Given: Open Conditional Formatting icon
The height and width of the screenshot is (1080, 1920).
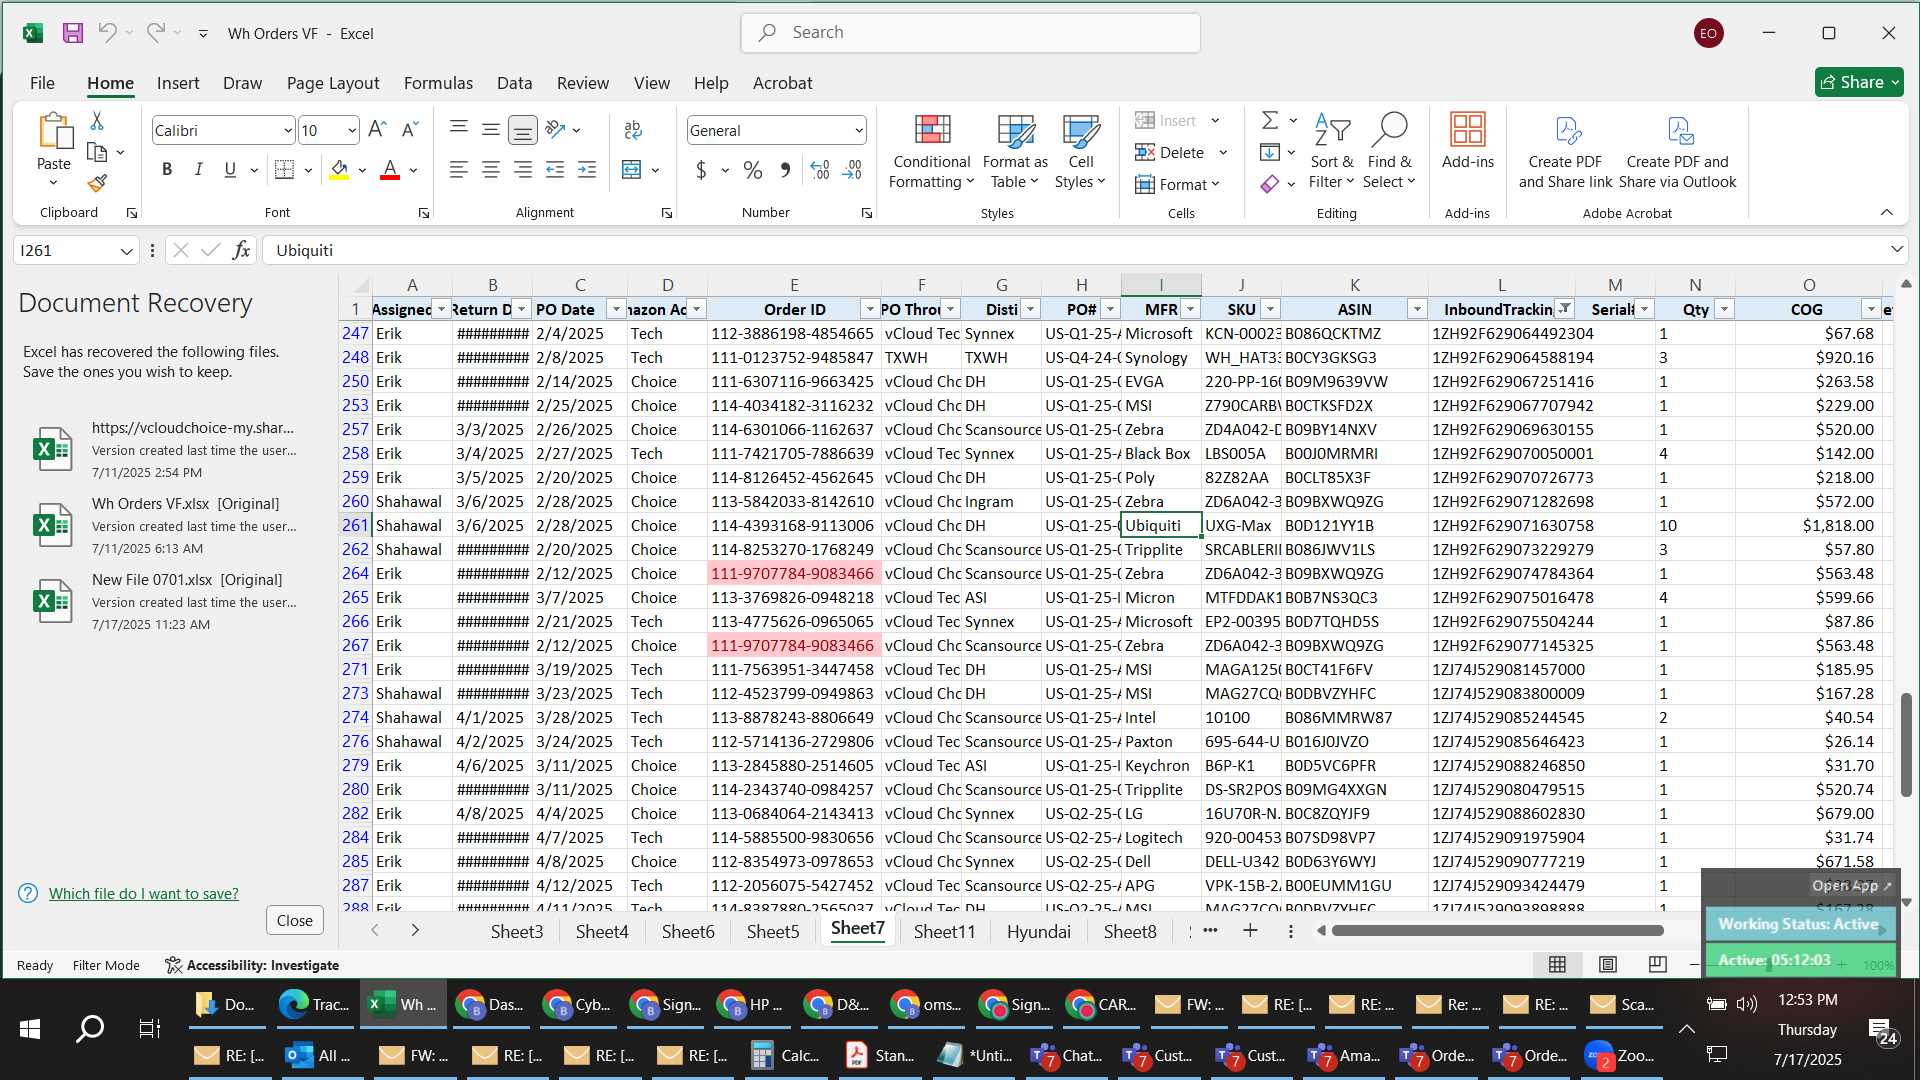Looking at the screenshot, I should point(932,130).
